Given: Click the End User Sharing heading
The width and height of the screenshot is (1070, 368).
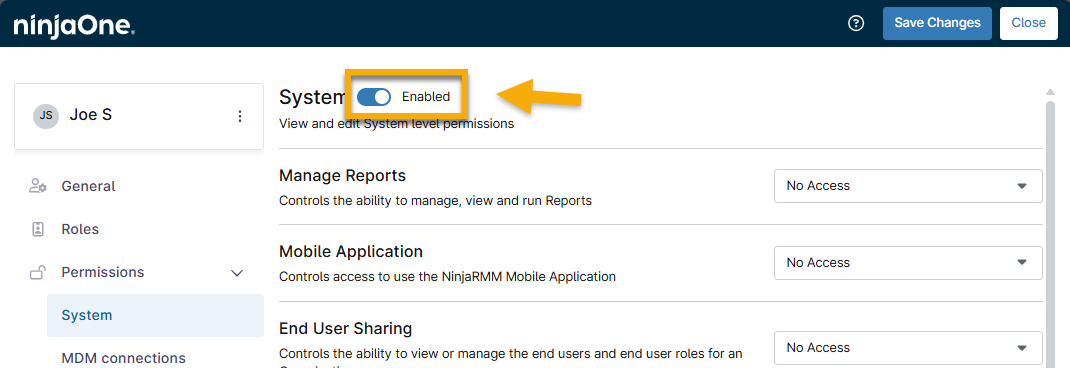Looking at the screenshot, I should 345,328.
